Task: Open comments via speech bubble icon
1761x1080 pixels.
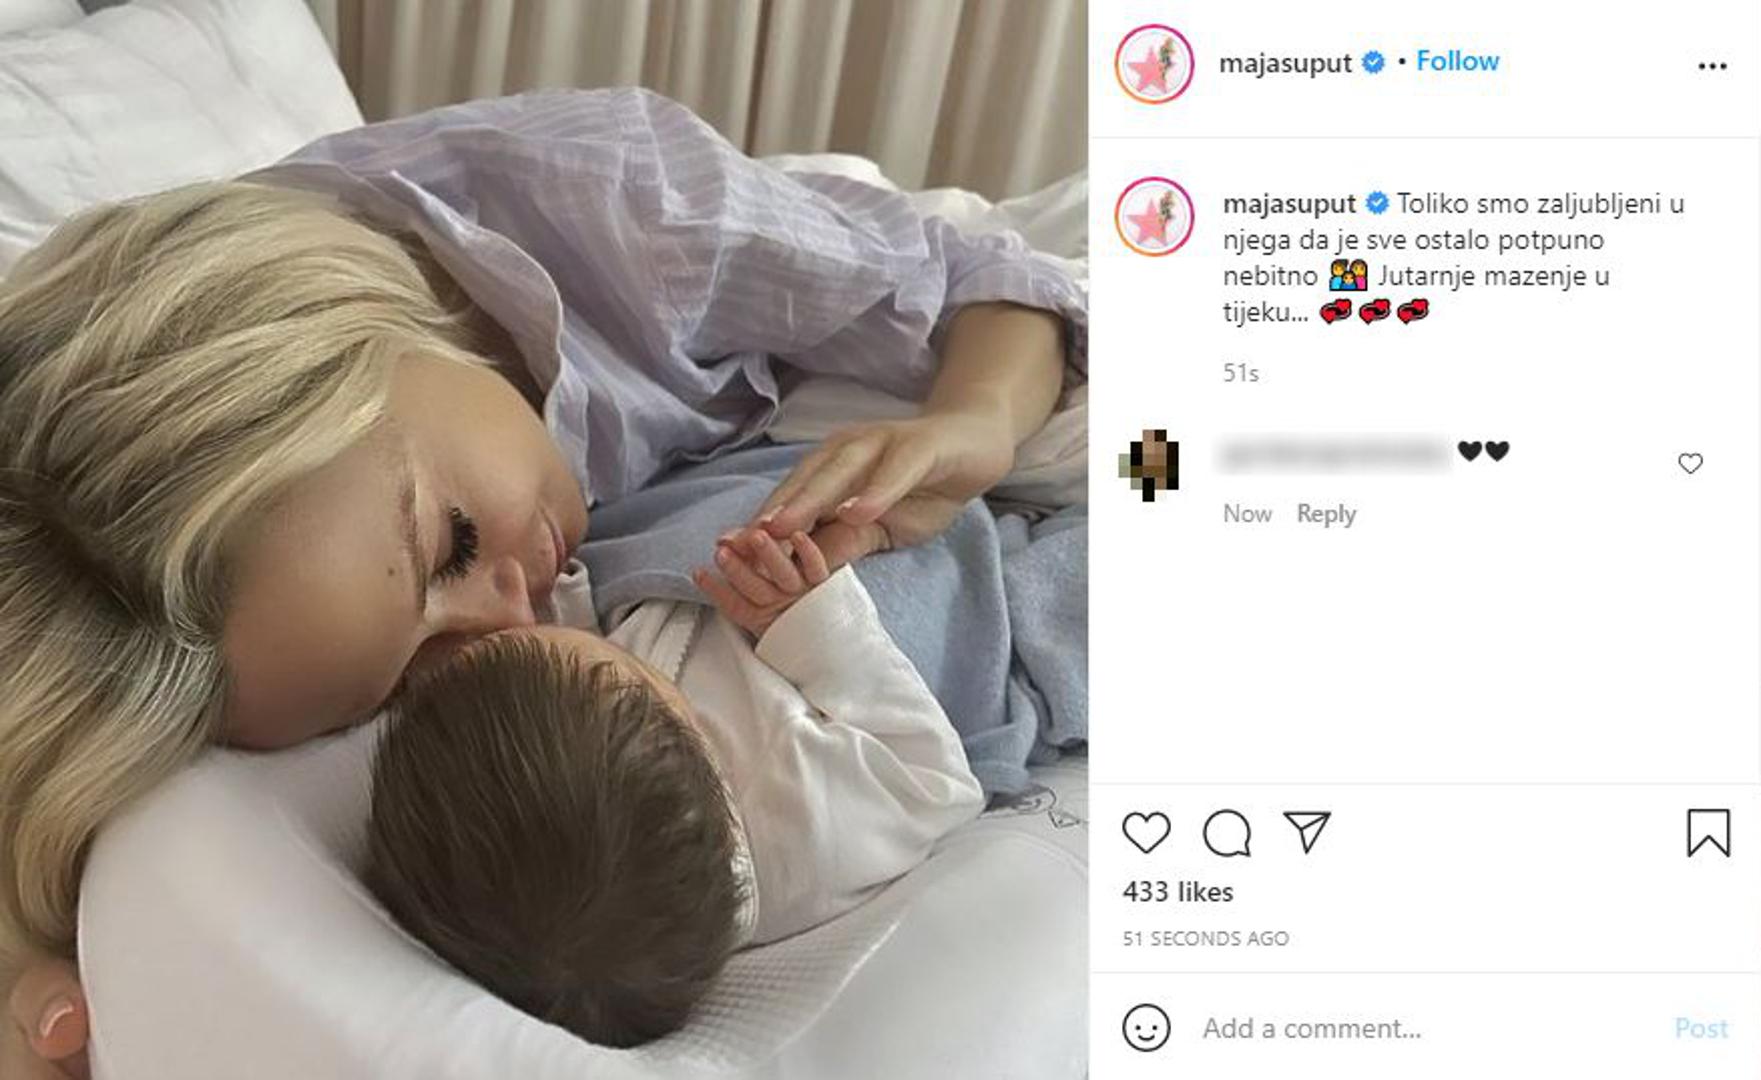Action: [x=1227, y=833]
